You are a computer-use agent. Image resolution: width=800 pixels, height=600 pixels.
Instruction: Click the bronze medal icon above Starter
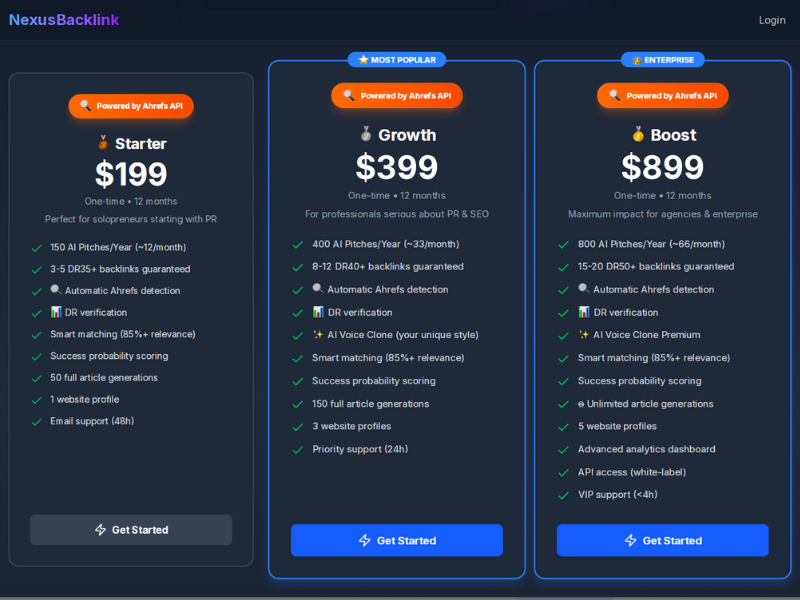(103, 143)
